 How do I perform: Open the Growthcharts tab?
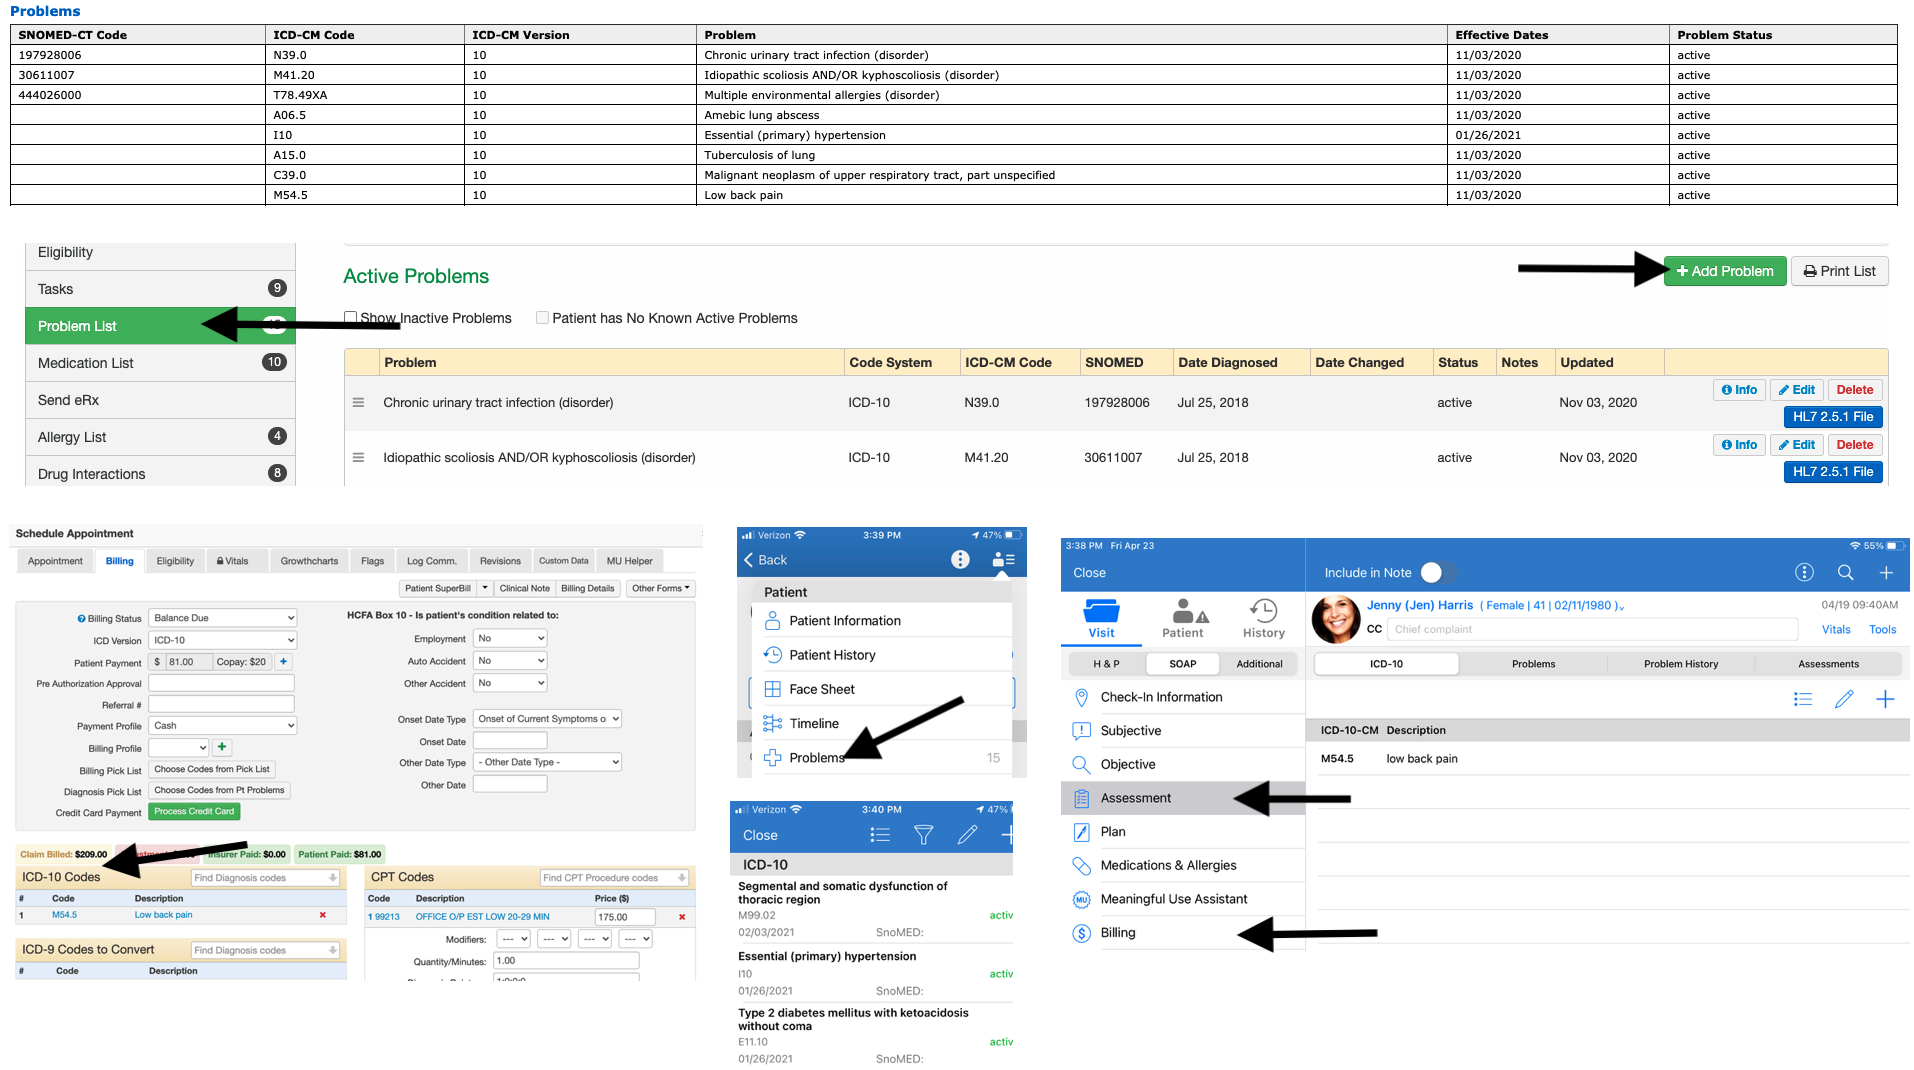[x=309, y=561]
